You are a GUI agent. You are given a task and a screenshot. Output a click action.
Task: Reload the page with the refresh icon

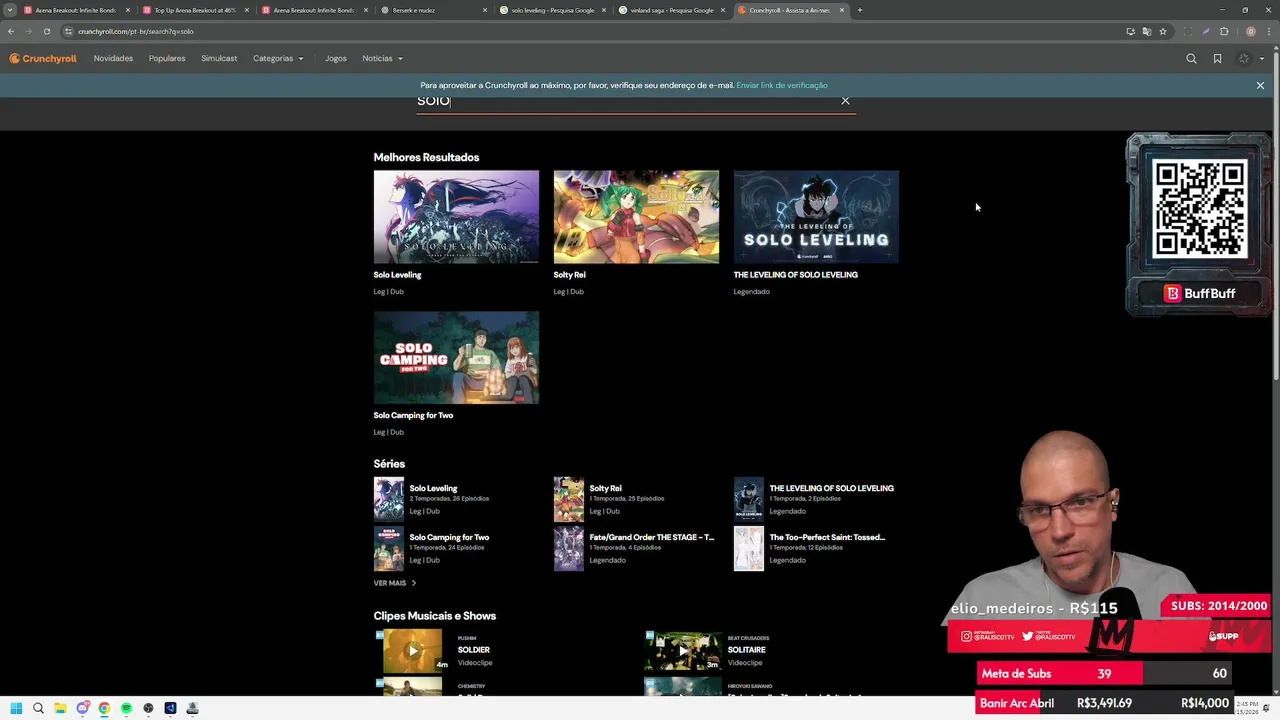(x=47, y=31)
